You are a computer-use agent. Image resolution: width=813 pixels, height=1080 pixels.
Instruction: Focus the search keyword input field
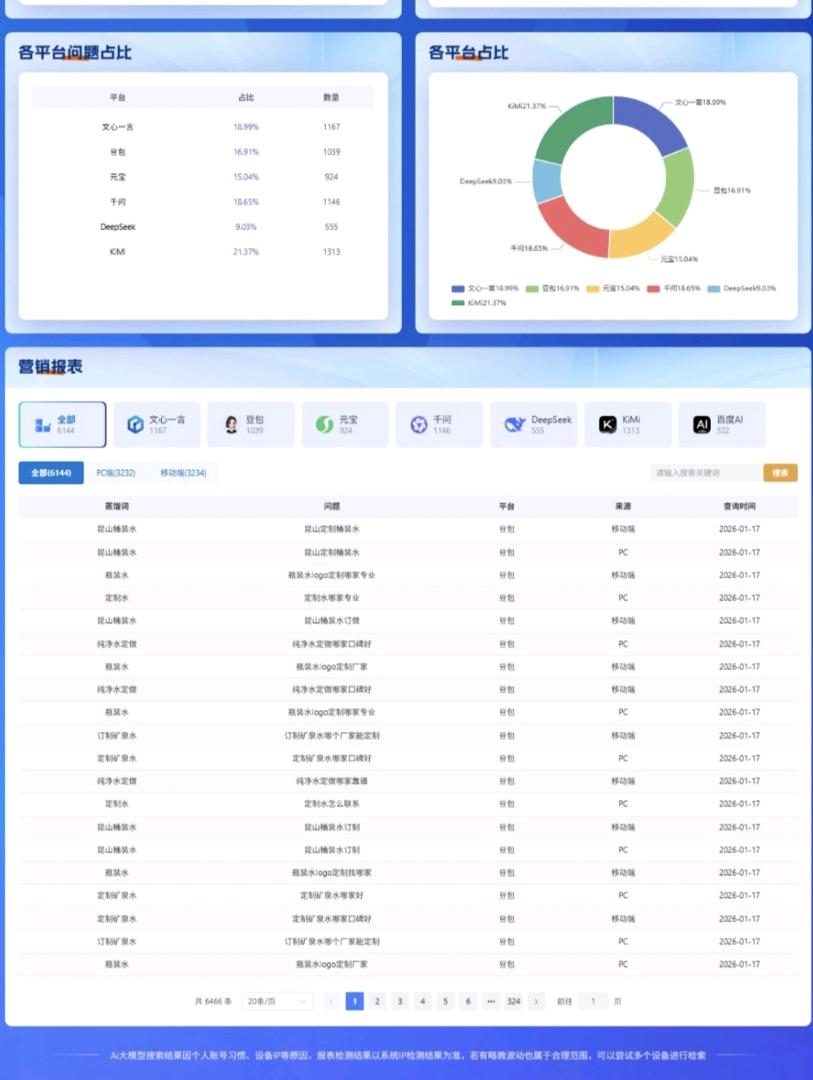704,473
